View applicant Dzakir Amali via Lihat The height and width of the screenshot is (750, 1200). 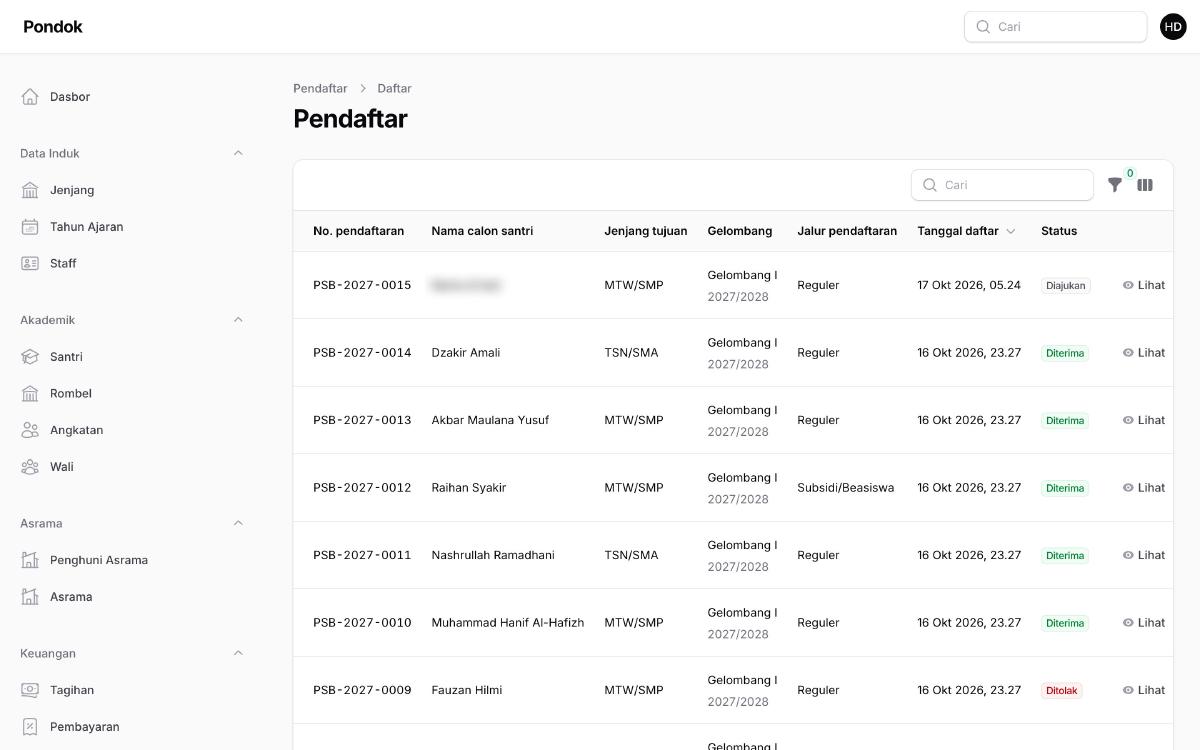[x=1144, y=353]
